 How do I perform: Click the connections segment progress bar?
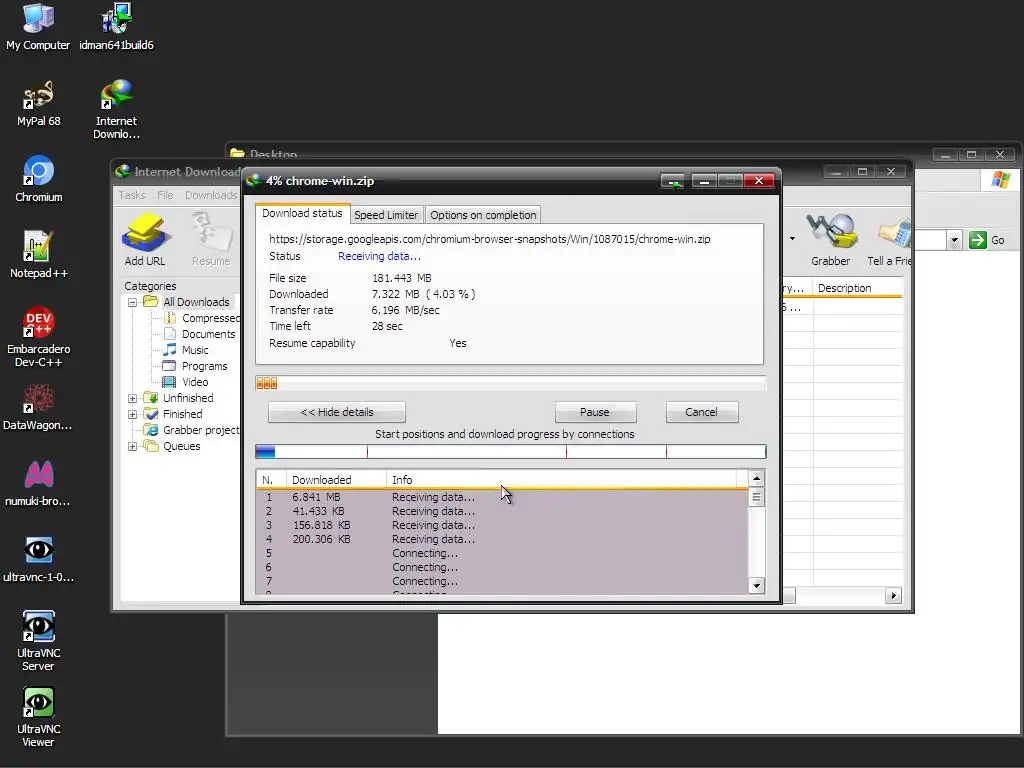(x=511, y=451)
